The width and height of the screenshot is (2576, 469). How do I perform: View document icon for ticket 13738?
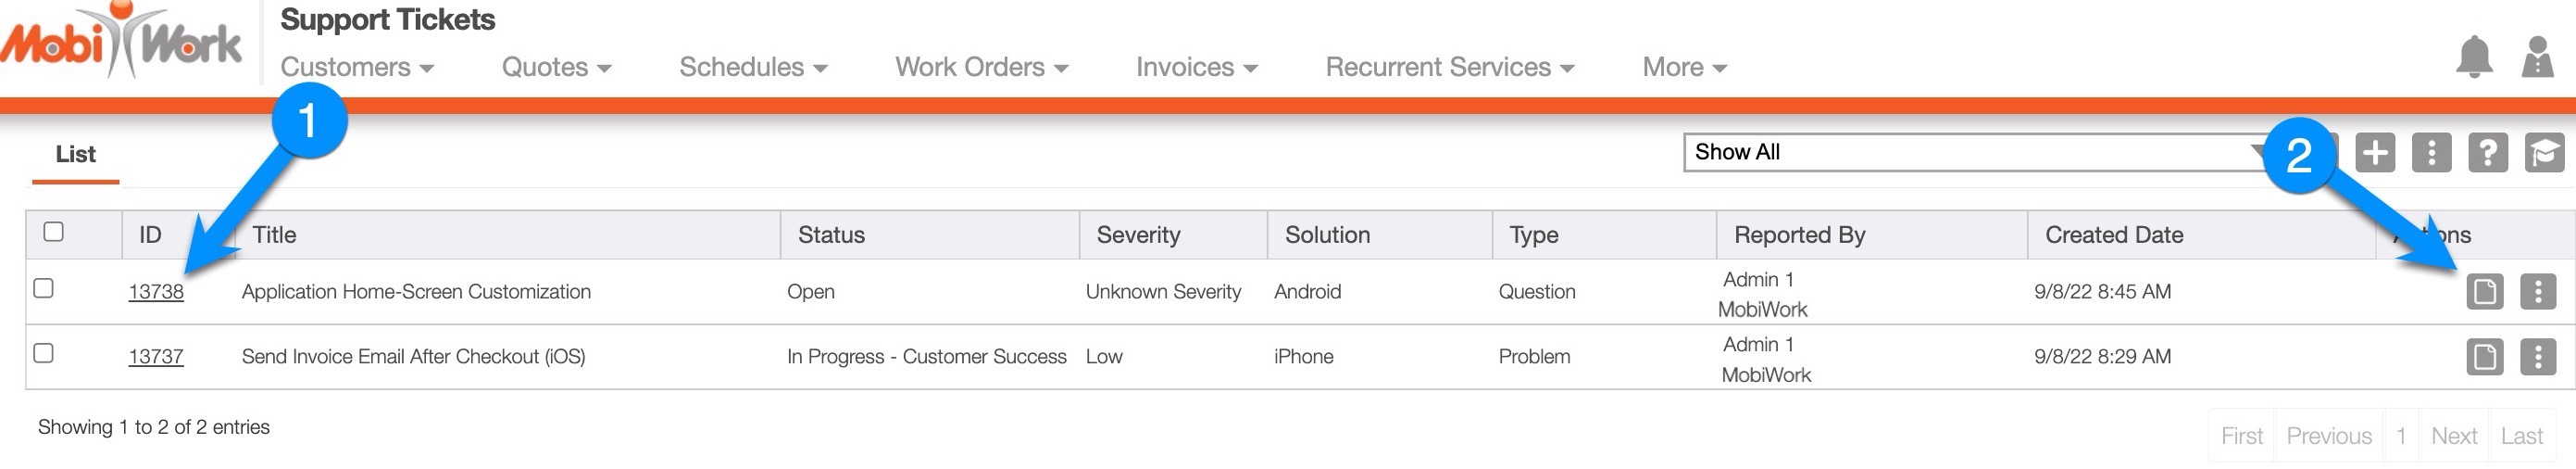pyautogui.click(x=2485, y=292)
